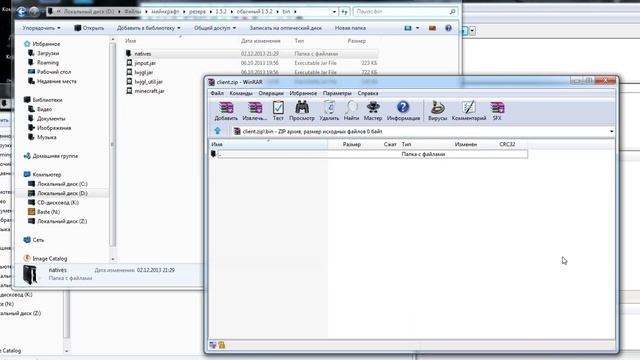Image resolution: width=640 pixels, height=360 pixels.
Task: Open Roaming in Explorer sidebar
Action: point(48,62)
